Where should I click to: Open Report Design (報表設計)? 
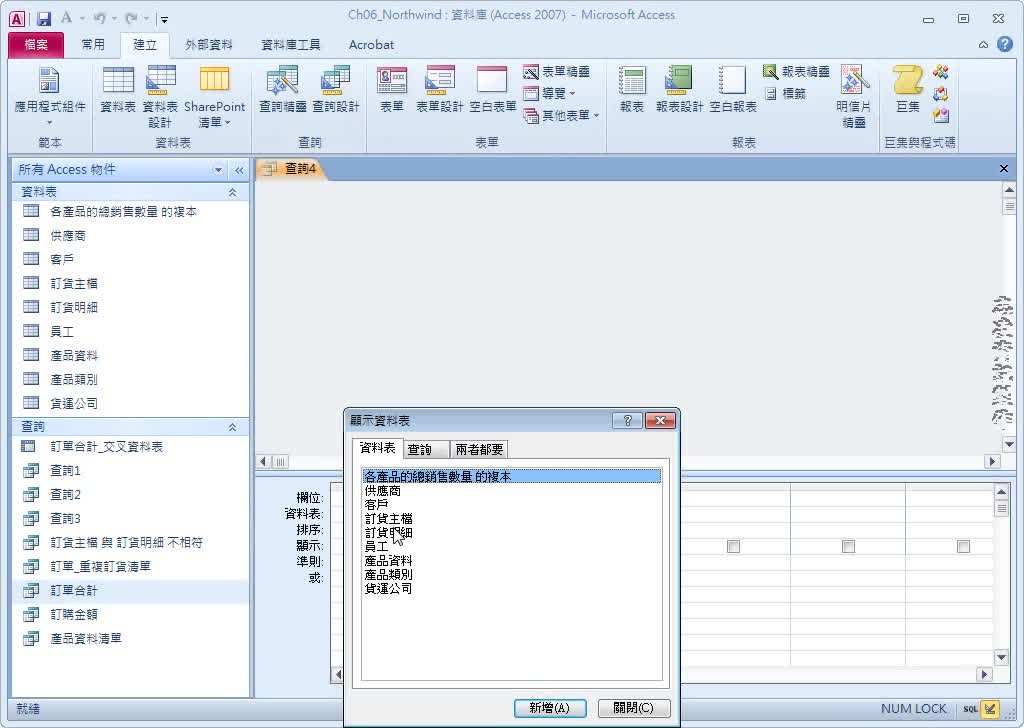[x=679, y=90]
